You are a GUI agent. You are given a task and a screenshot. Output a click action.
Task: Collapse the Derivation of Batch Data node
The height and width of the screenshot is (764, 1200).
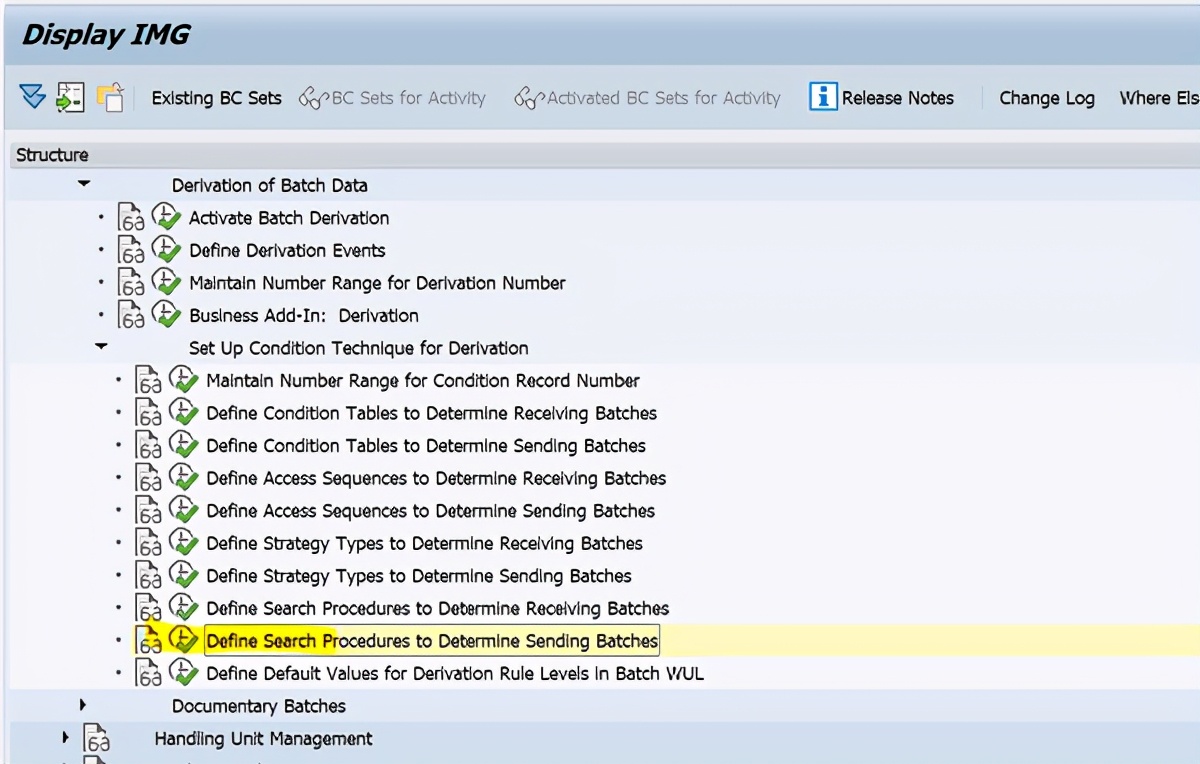coord(84,183)
